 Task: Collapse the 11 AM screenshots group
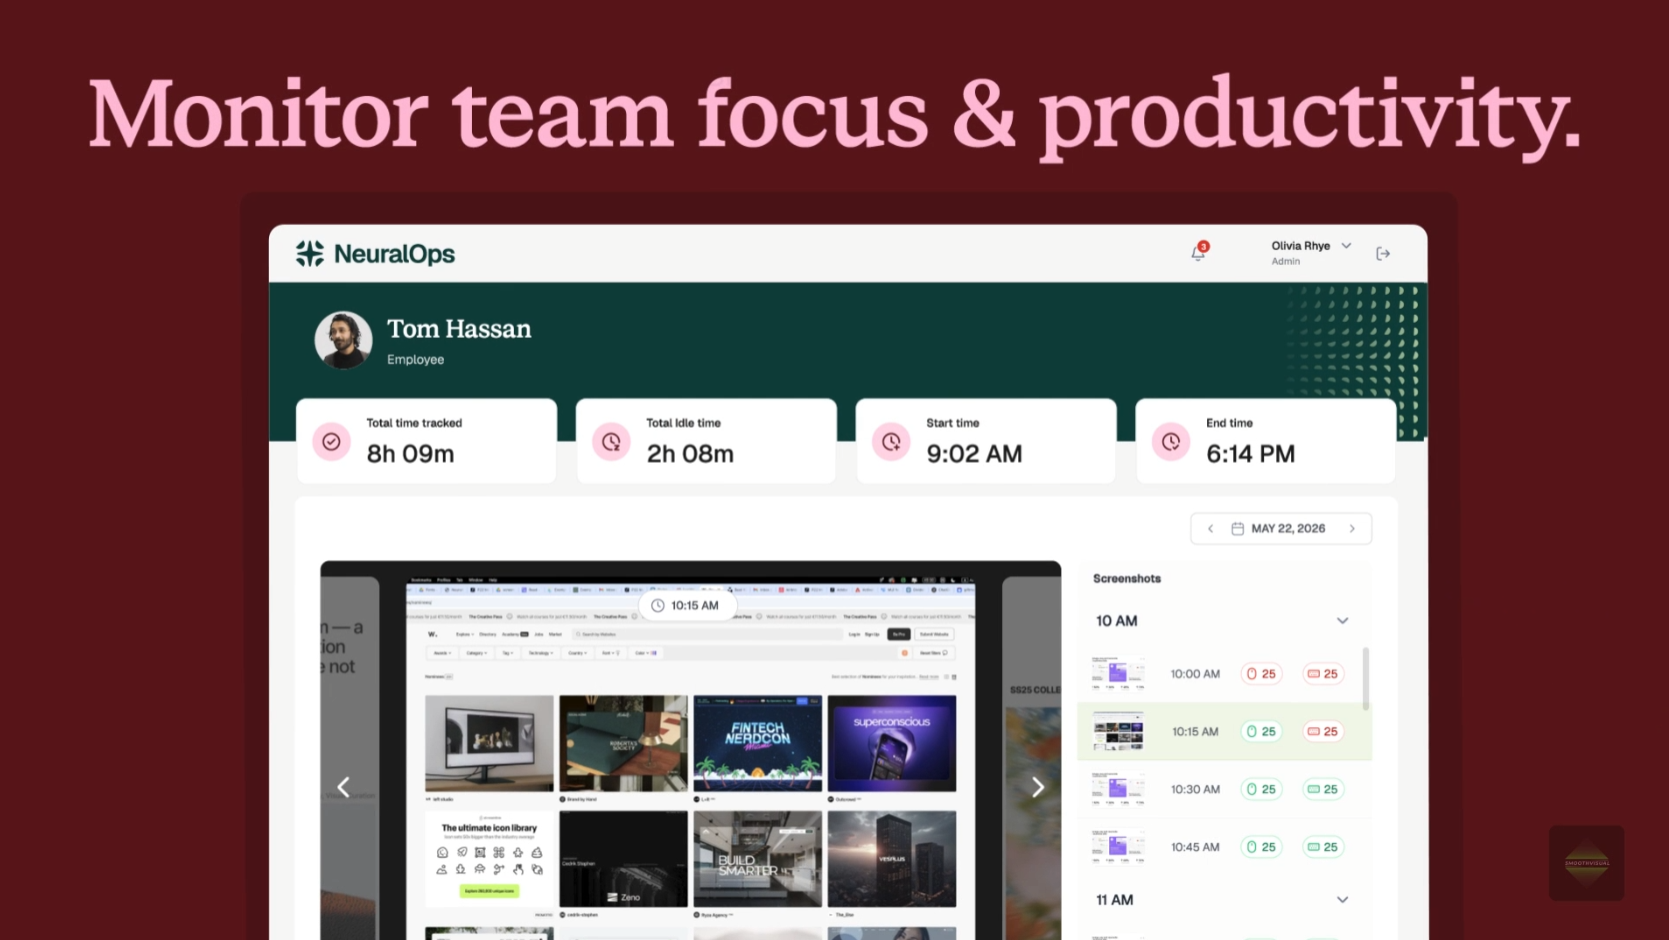(x=1343, y=900)
